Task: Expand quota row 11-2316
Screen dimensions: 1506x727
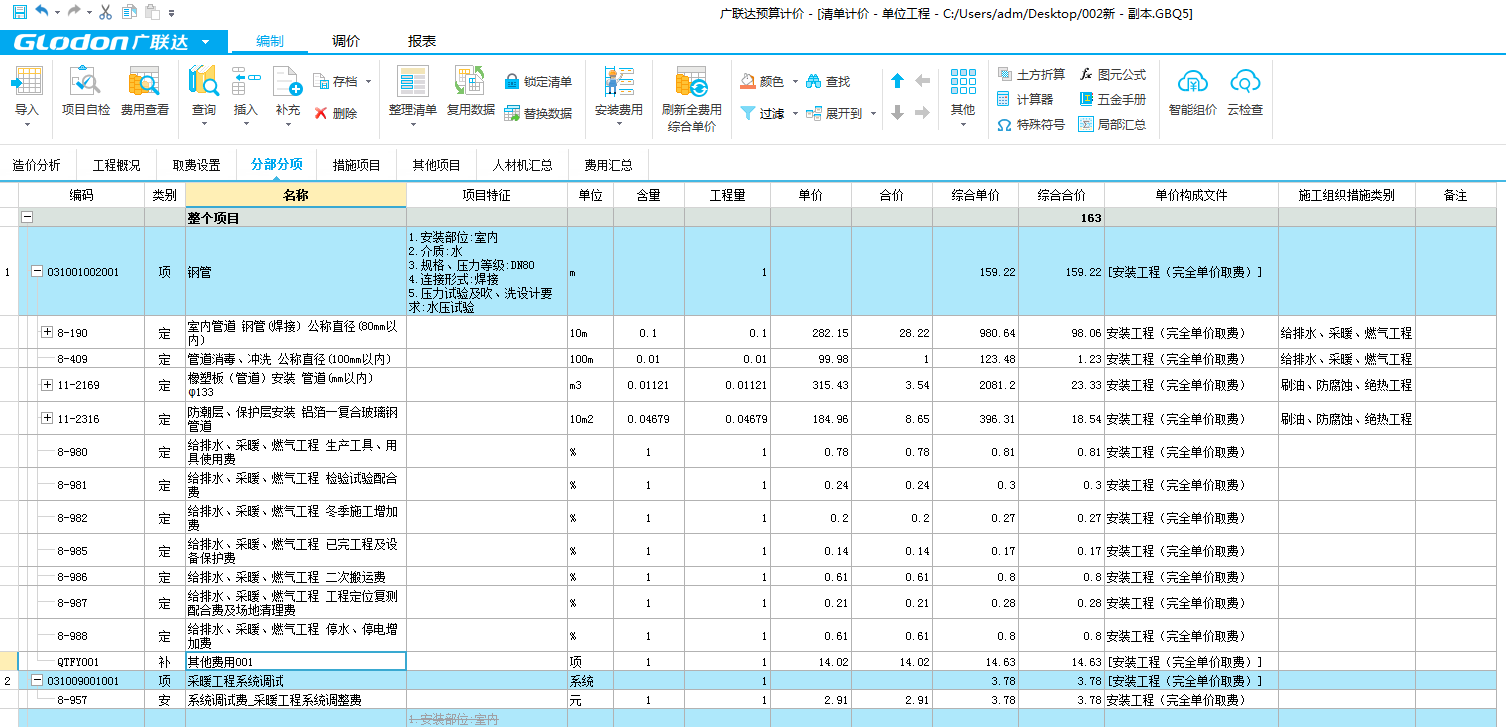Action: point(47,418)
